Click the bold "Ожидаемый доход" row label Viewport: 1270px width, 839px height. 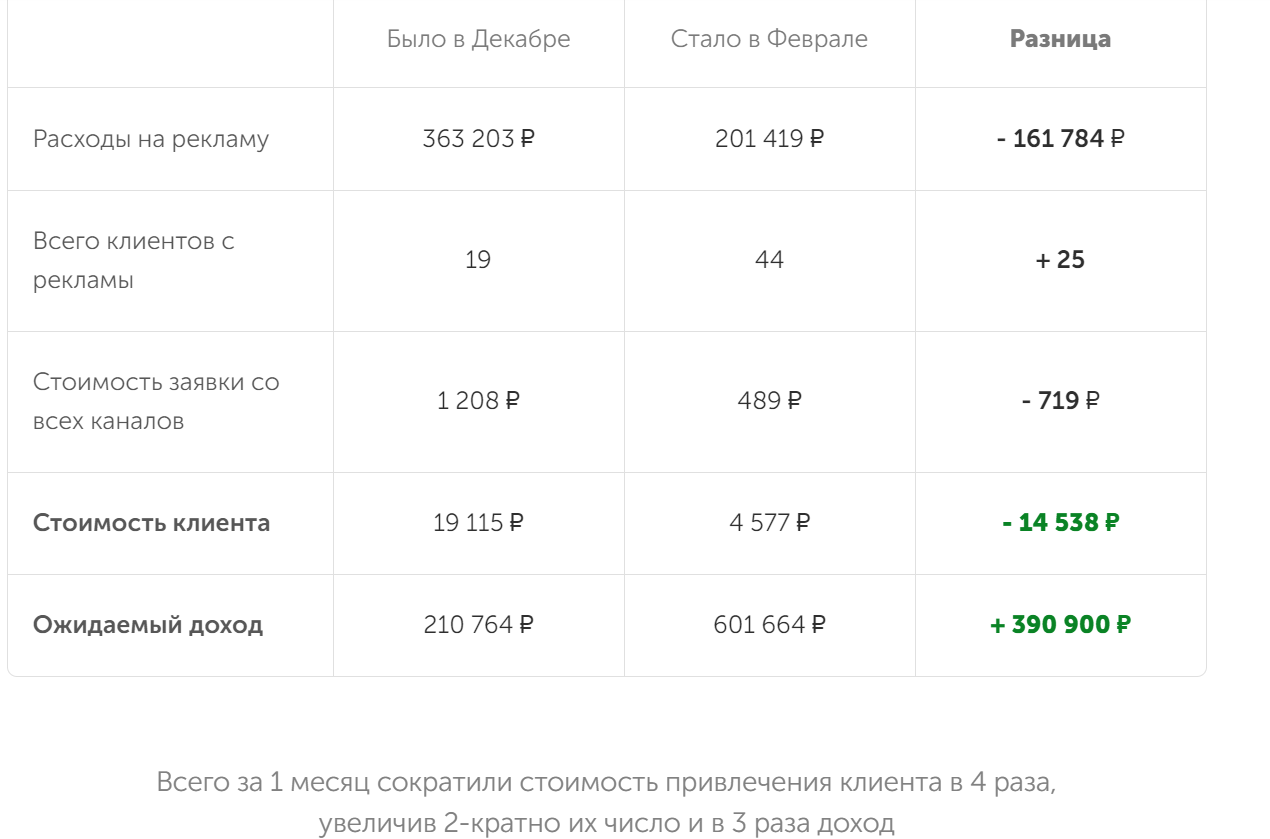pos(148,625)
